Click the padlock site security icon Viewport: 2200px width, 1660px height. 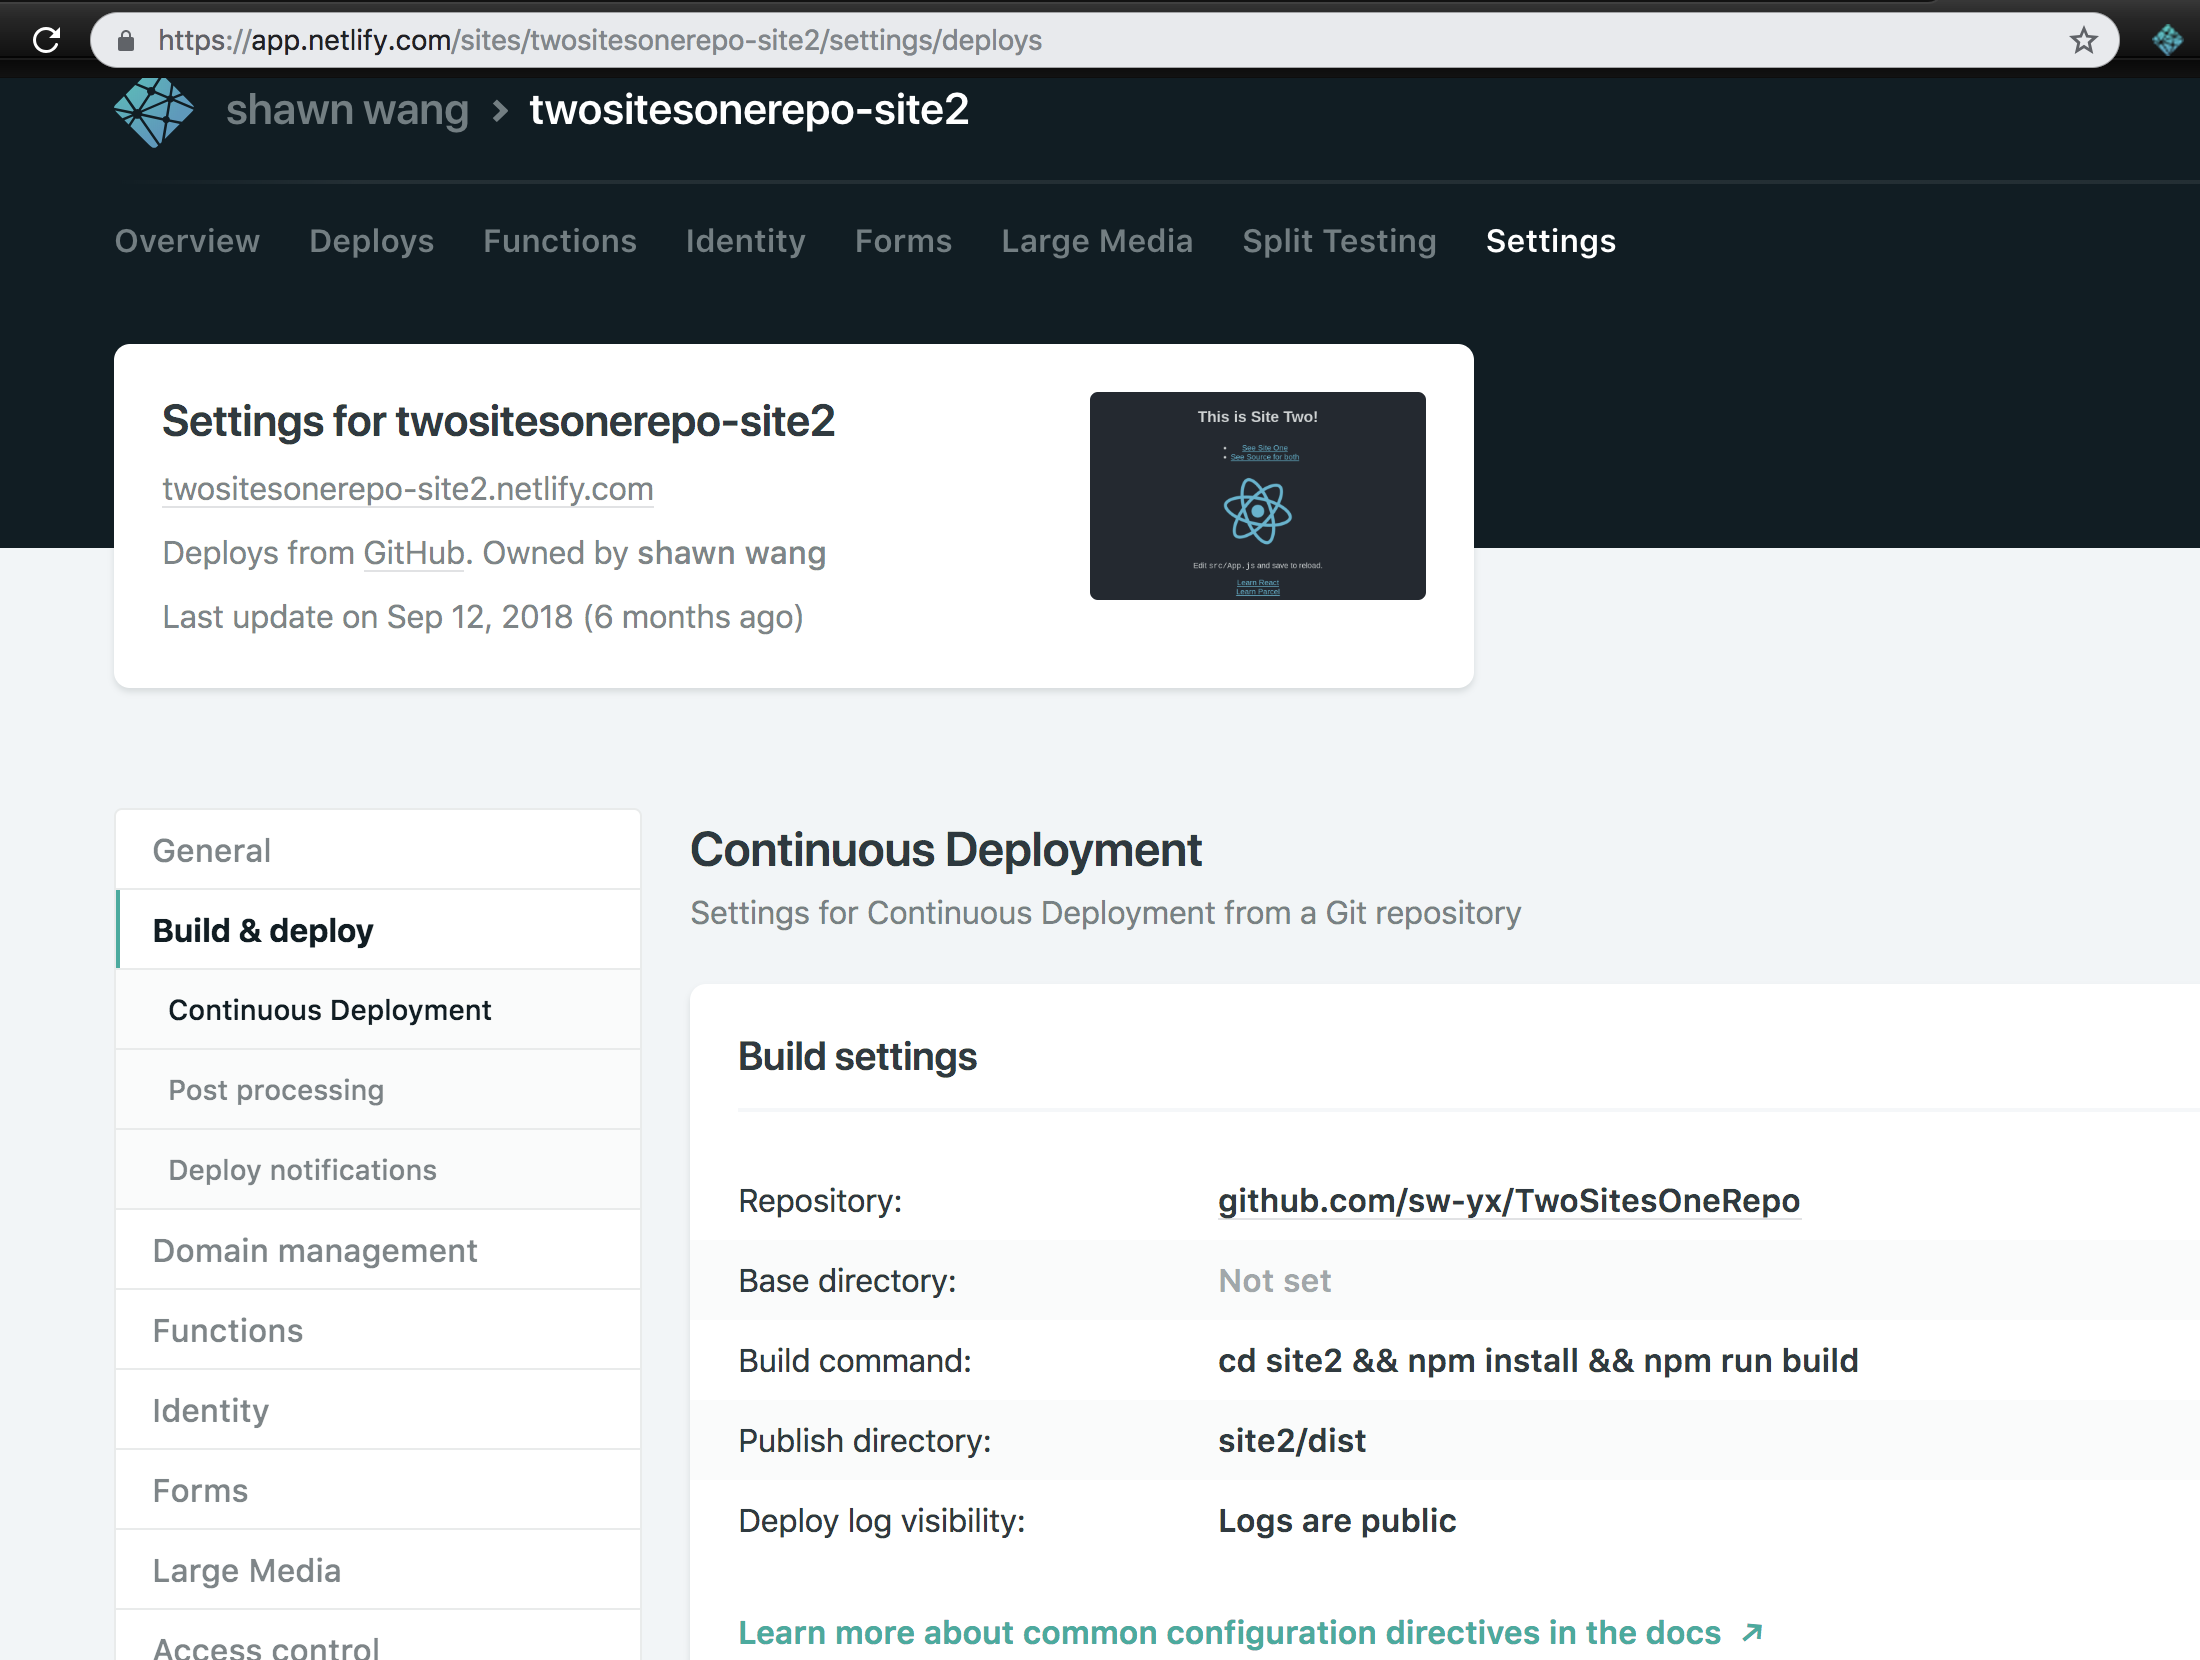pos(126,40)
